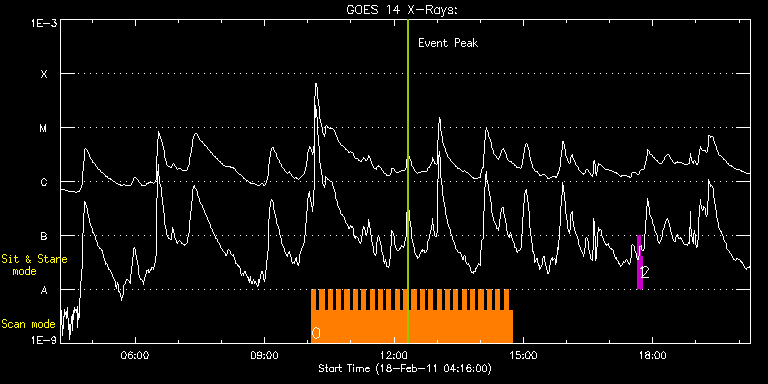Click the 15:00 time axis tick label
768x384 pixels.
coord(524,355)
